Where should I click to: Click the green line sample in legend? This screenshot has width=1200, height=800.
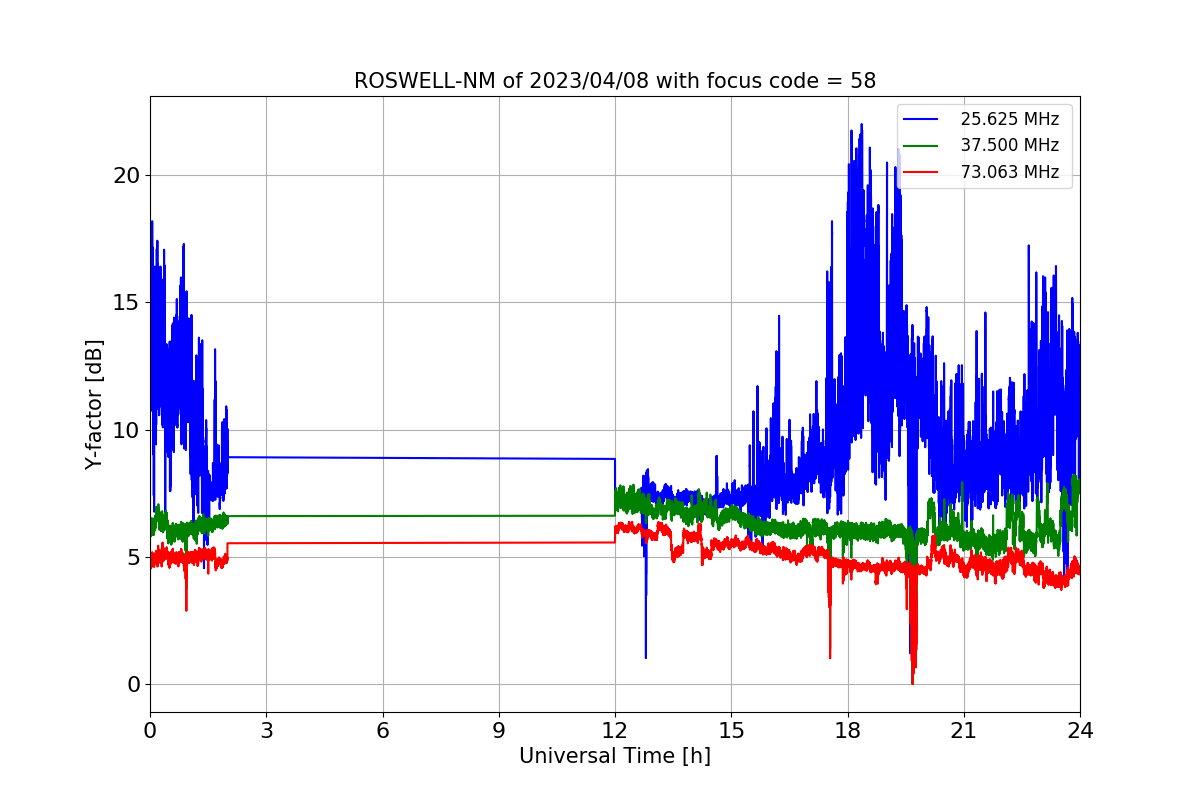[921, 146]
